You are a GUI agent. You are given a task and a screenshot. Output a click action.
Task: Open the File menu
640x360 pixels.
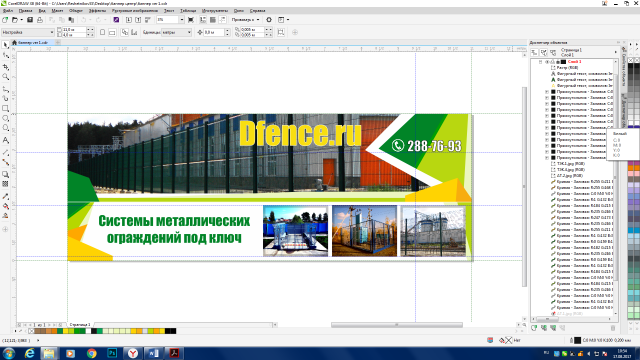[8, 11]
